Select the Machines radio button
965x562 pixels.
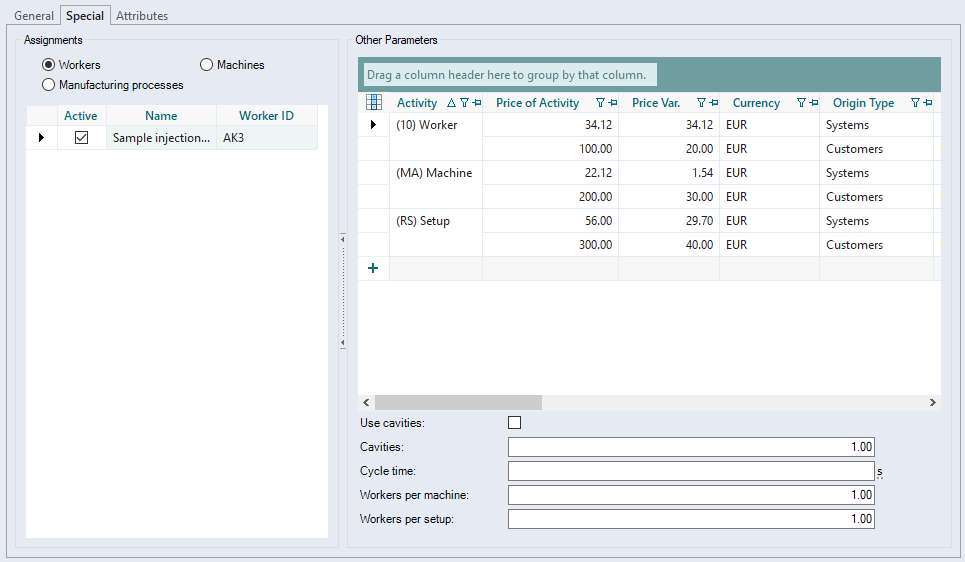click(207, 65)
